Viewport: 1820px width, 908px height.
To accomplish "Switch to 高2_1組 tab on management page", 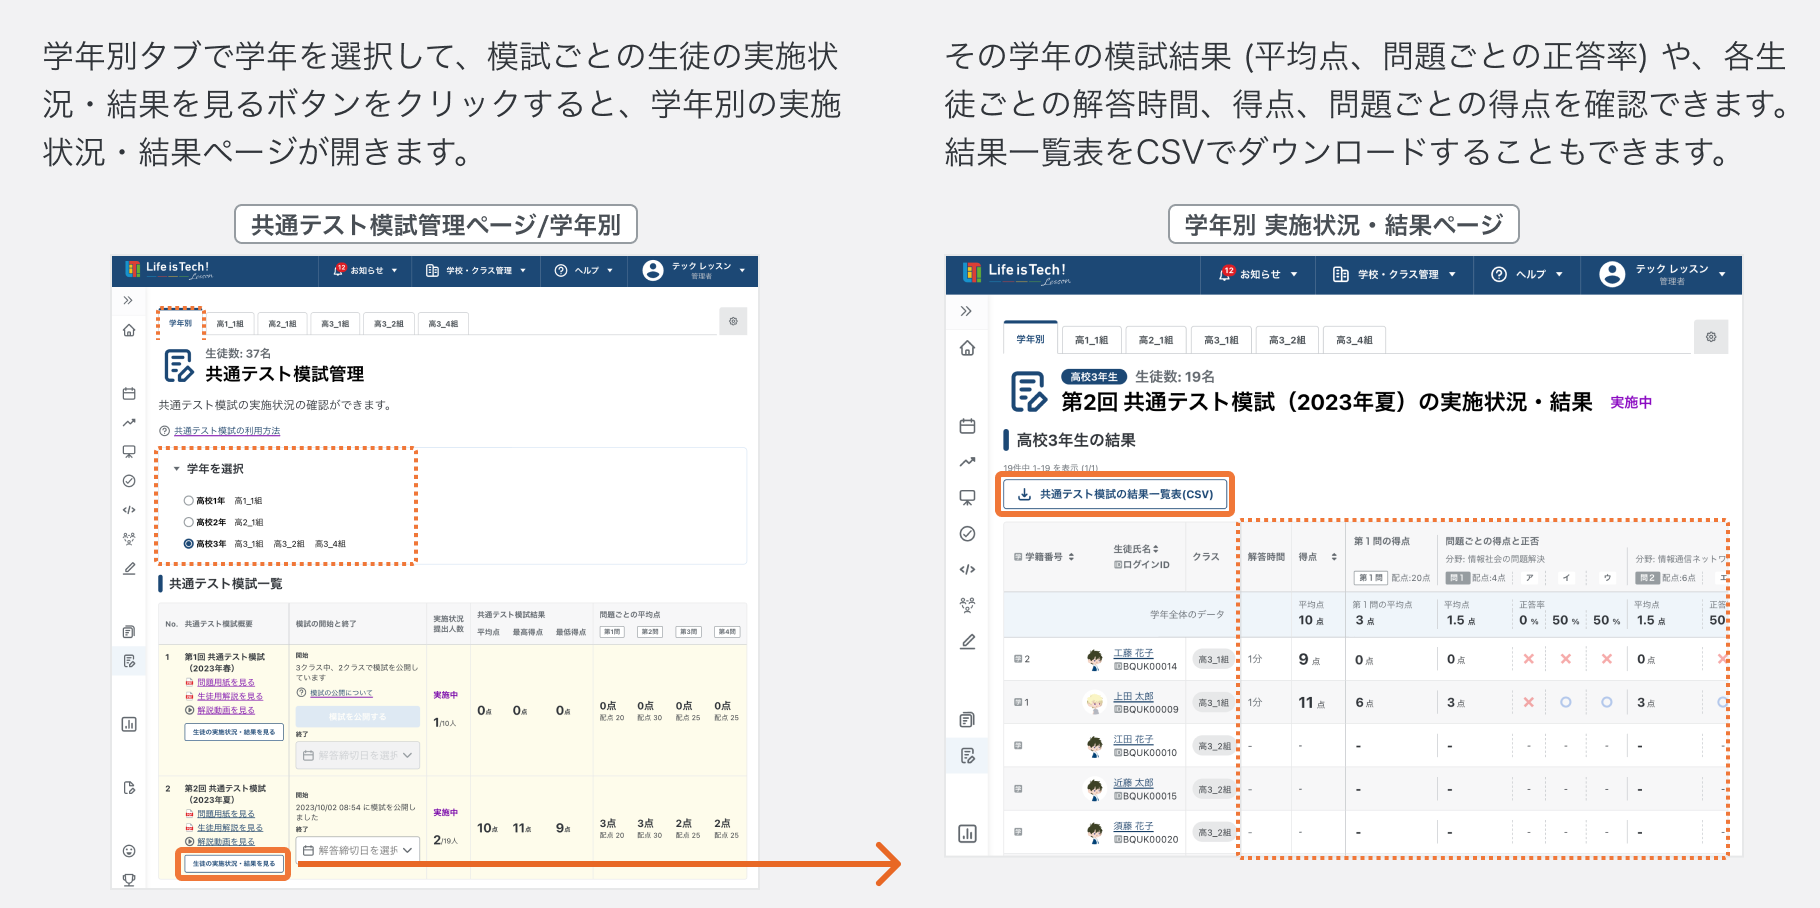I will (x=282, y=324).
